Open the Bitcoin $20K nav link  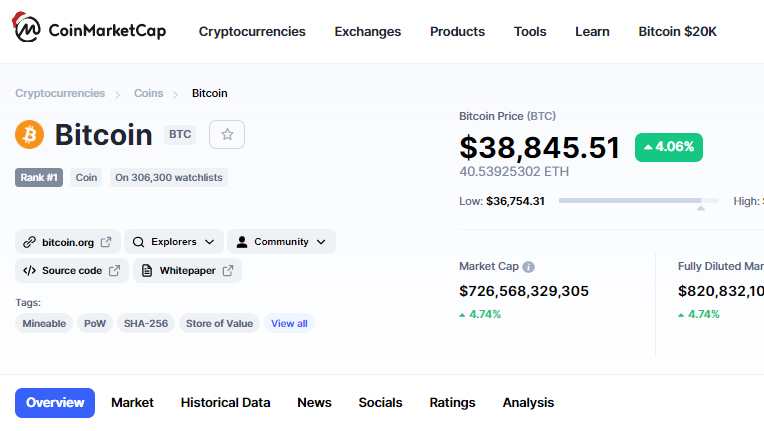point(678,32)
